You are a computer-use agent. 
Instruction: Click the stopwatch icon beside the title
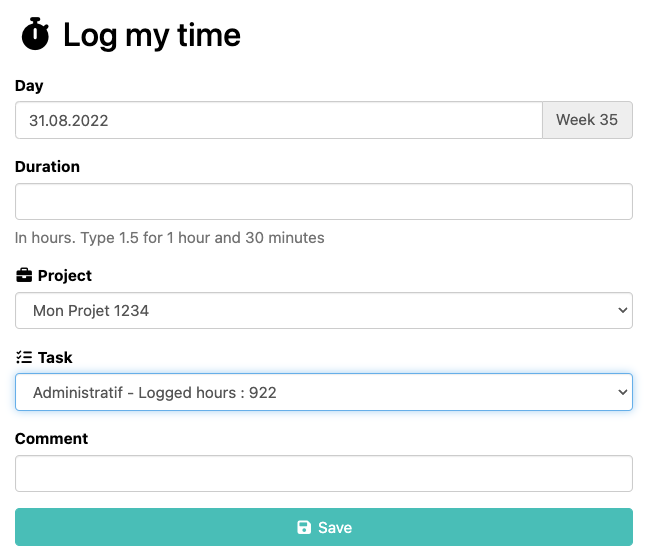point(36,34)
